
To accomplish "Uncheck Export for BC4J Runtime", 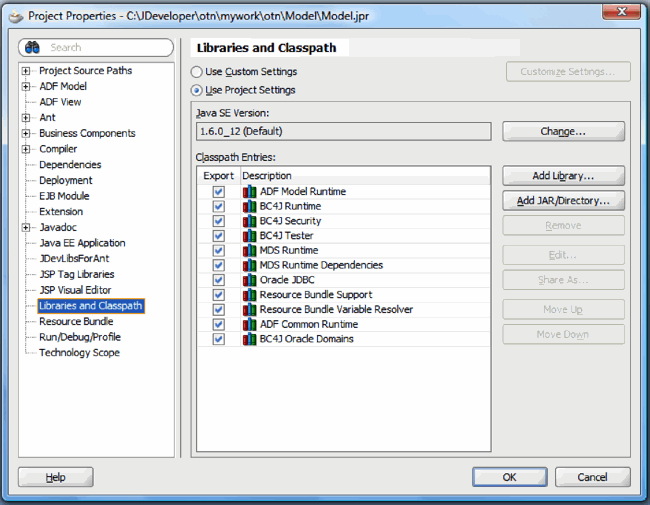I will (x=219, y=206).
